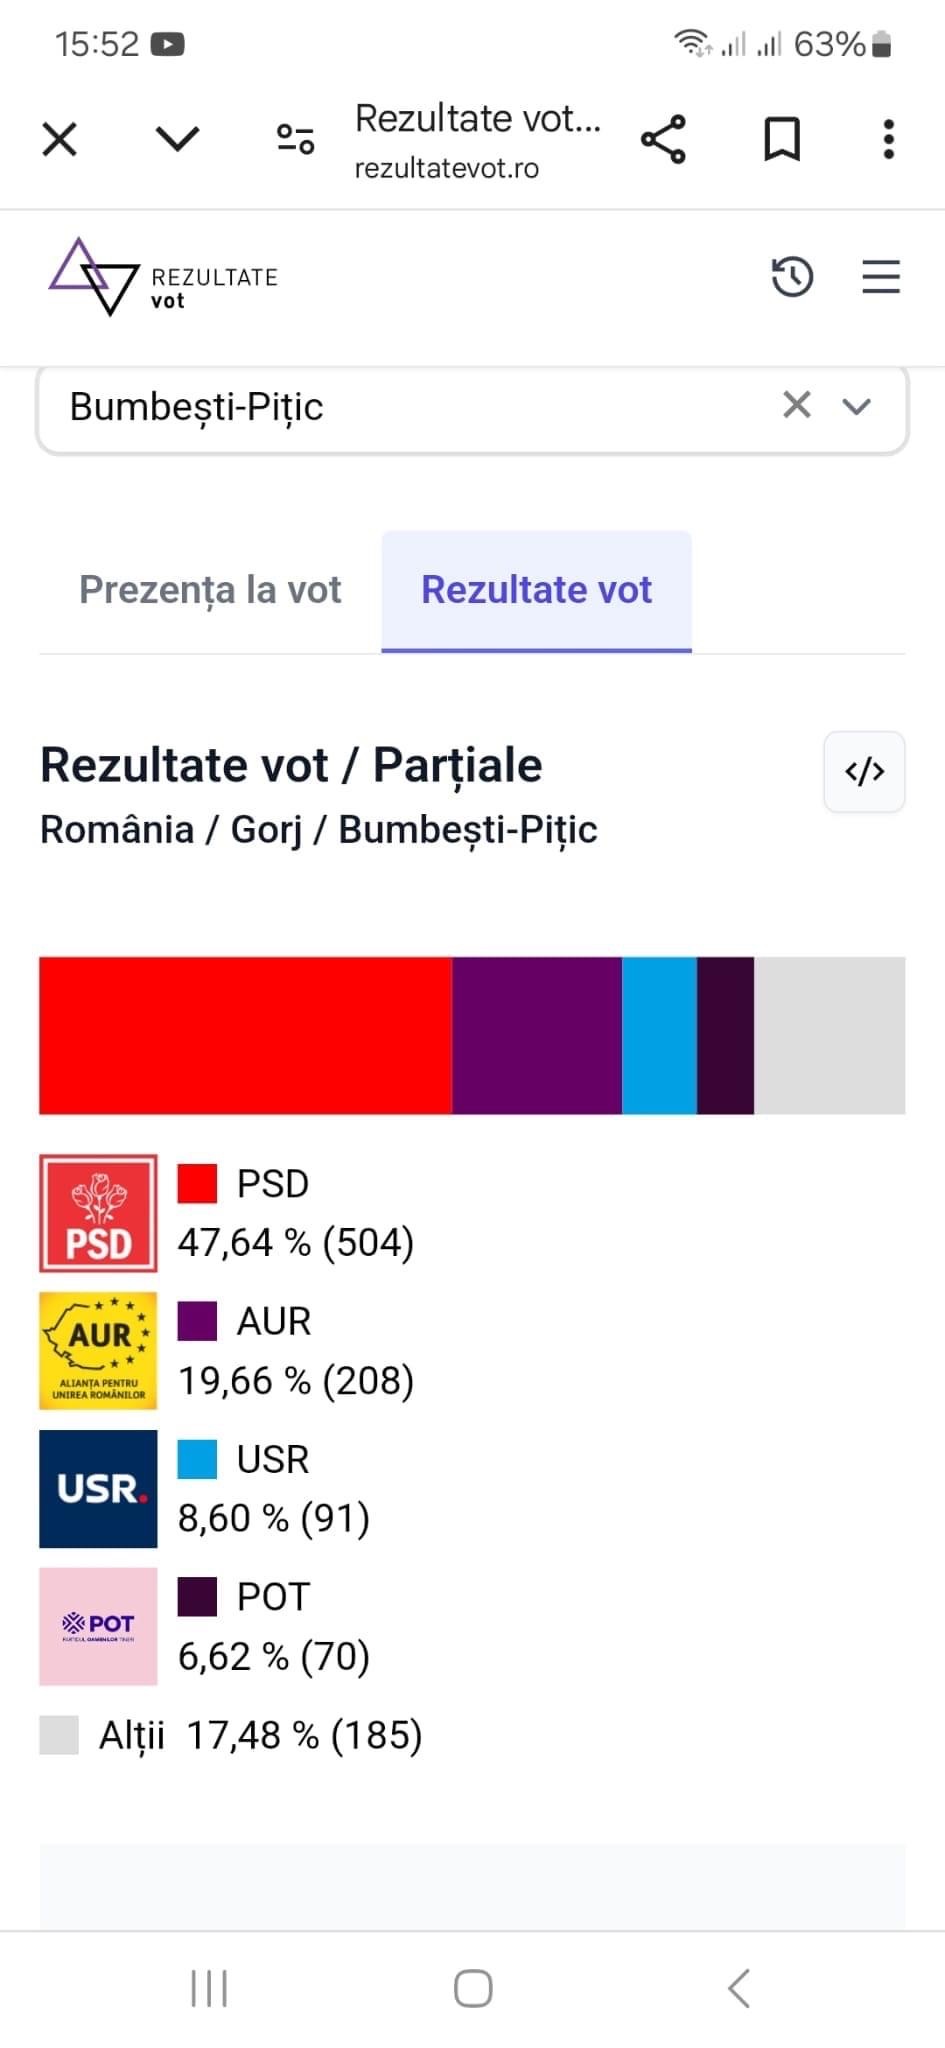Click the AUR party logo
The width and height of the screenshot is (945, 2048).
pyautogui.click(x=98, y=1351)
